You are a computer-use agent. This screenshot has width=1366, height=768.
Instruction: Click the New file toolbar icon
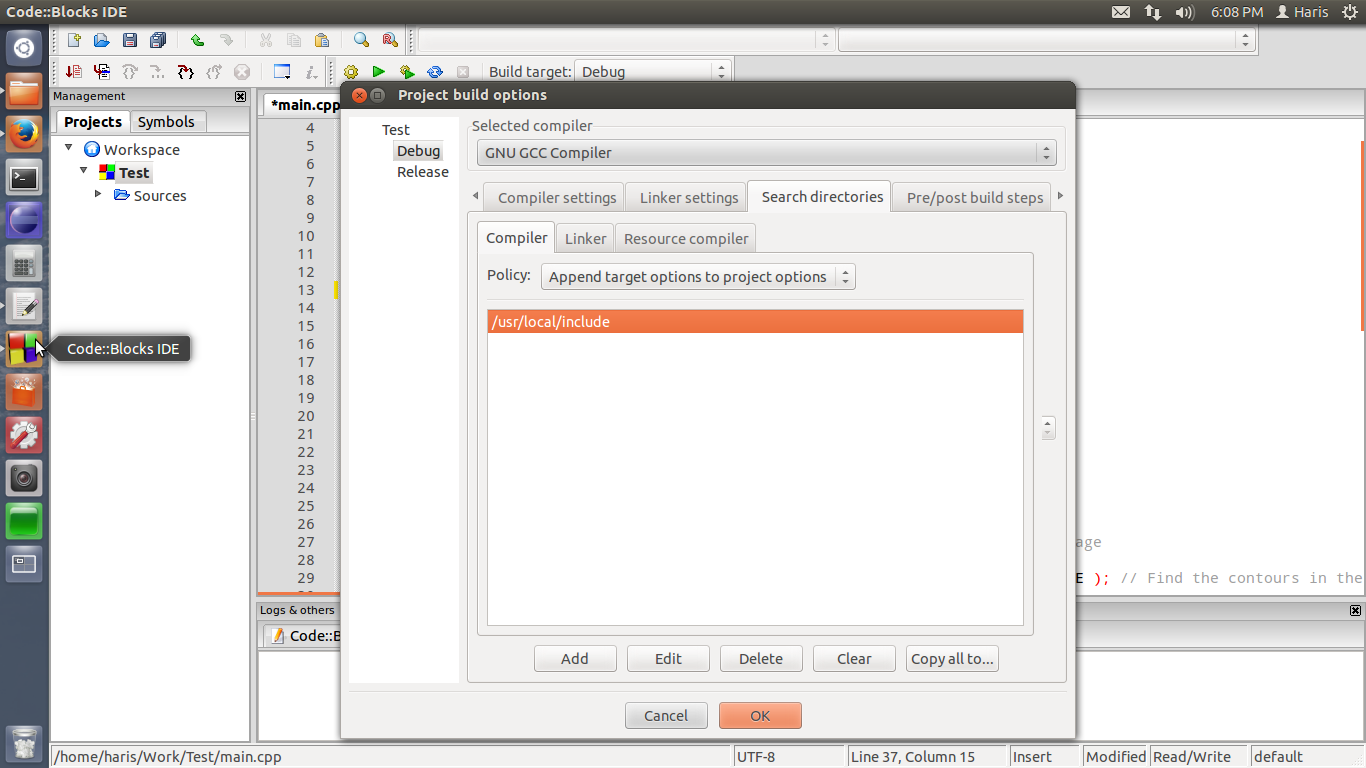(74, 40)
